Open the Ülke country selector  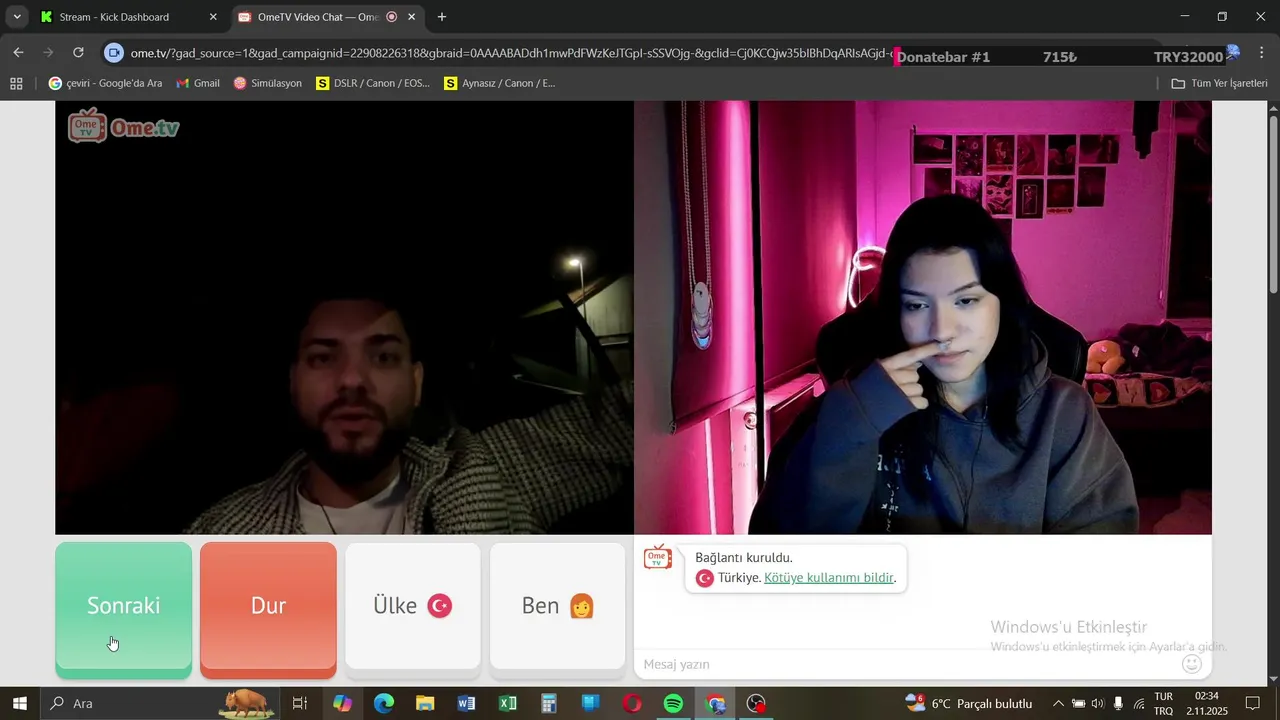coord(413,606)
